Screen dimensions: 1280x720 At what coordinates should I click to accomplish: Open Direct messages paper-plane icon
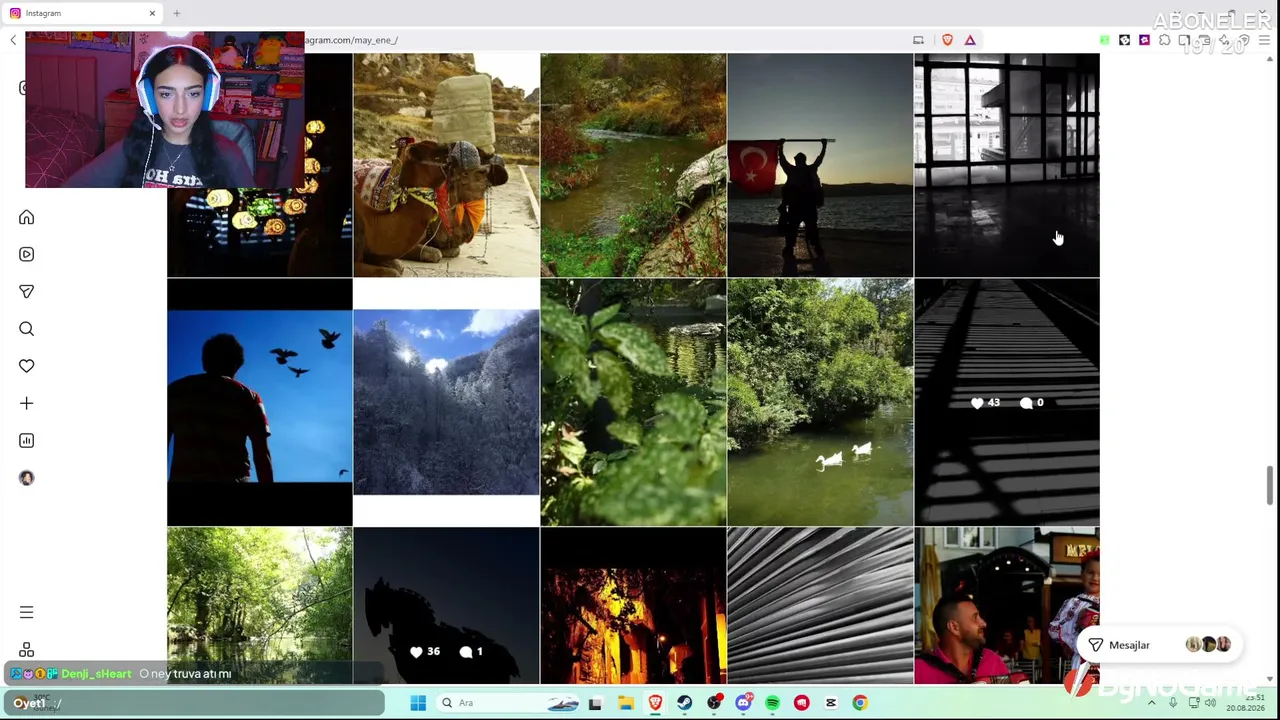pos(27,291)
